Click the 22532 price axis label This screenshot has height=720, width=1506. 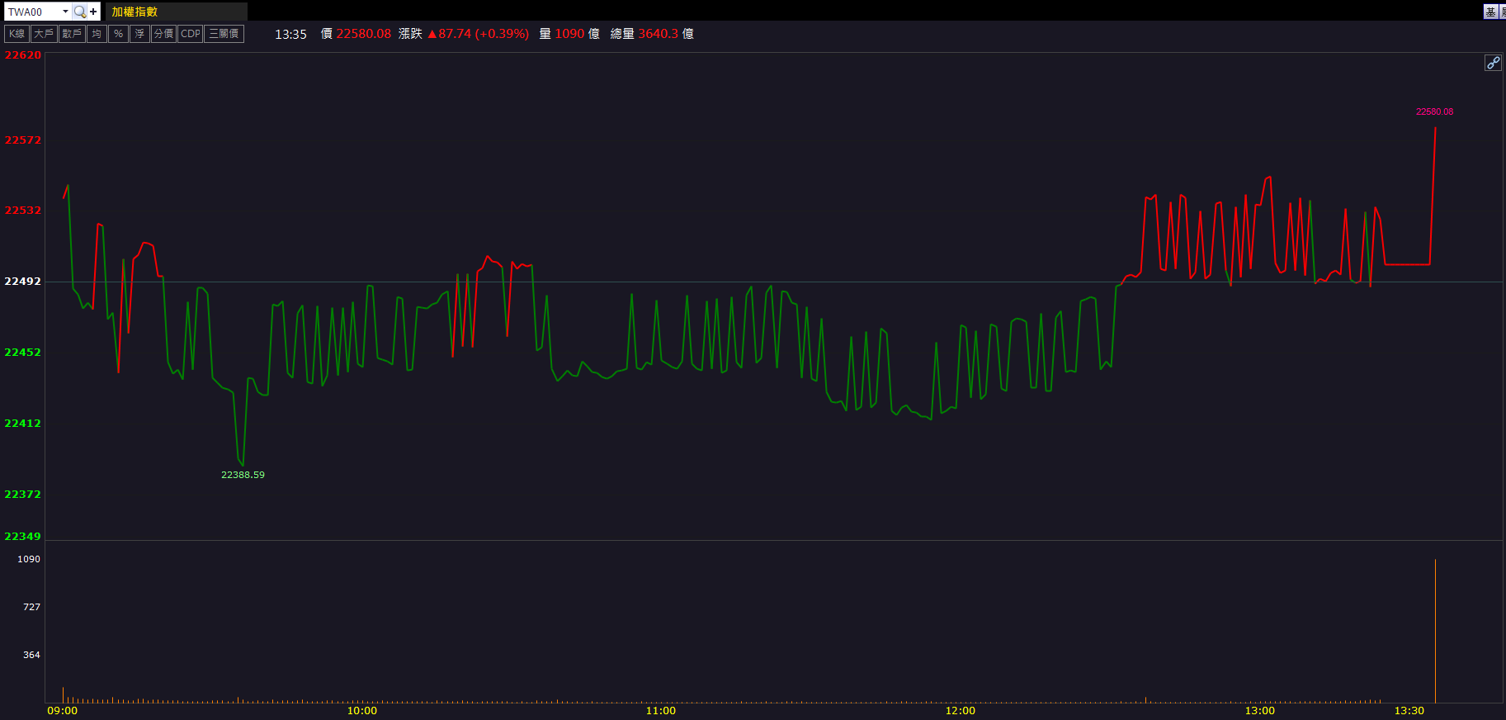point(23,210)
